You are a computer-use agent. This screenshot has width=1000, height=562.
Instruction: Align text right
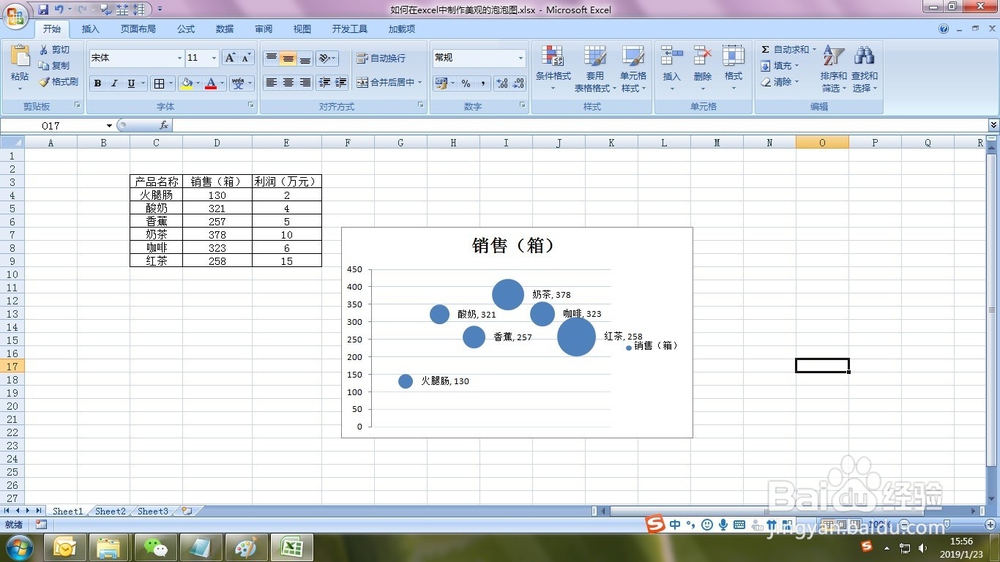(x=305, y=82)
